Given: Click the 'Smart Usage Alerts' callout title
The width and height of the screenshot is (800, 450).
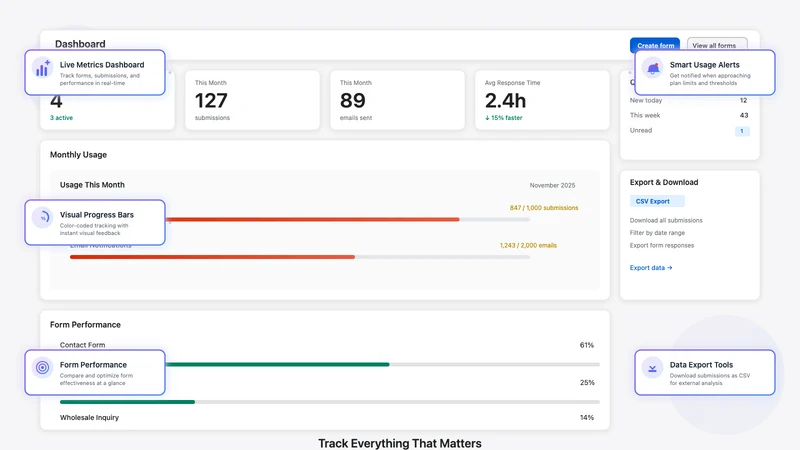Looking at the screenshot, I should click(705, 65).
